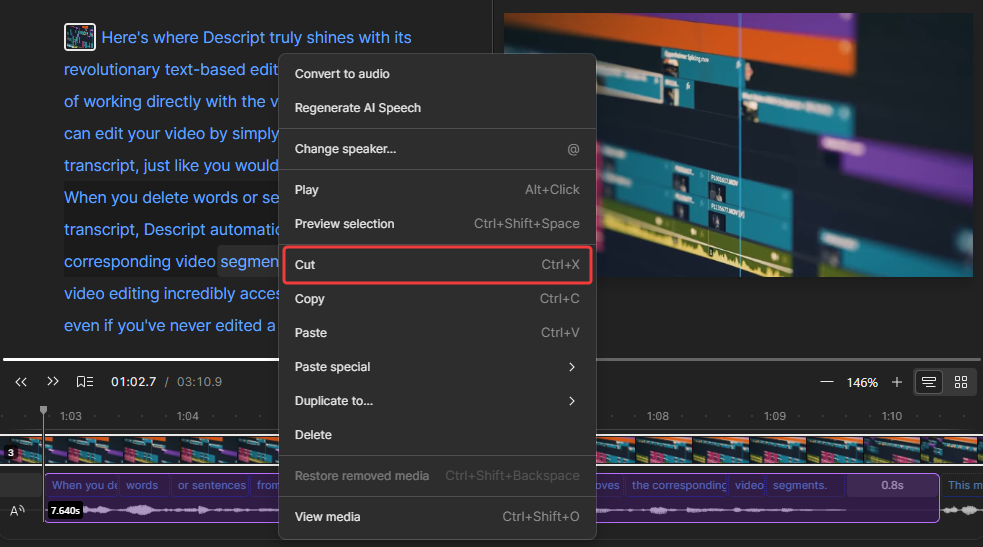Click the audio track waveform icon
This screenshot has width=983, height=547.
[x=17, y=511]
